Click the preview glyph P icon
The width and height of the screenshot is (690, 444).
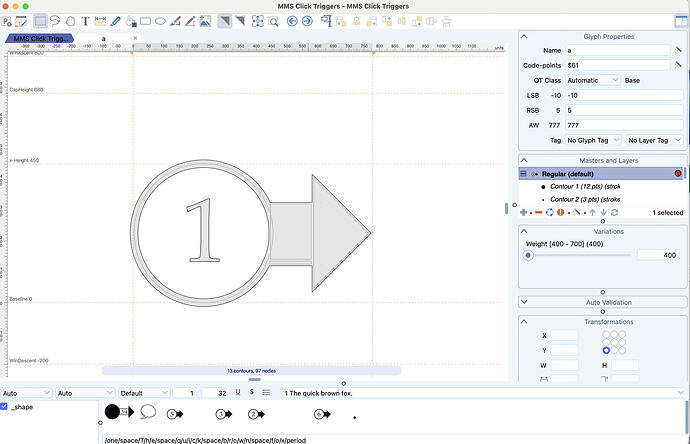click(7, 21)
